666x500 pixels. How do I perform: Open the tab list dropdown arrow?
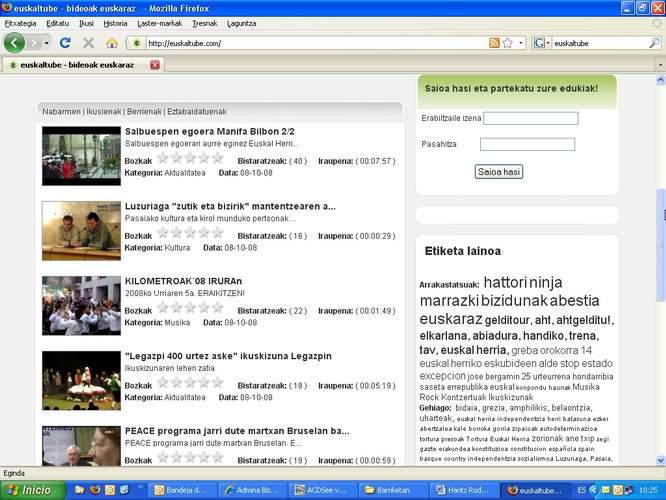[x=660, y=65]
